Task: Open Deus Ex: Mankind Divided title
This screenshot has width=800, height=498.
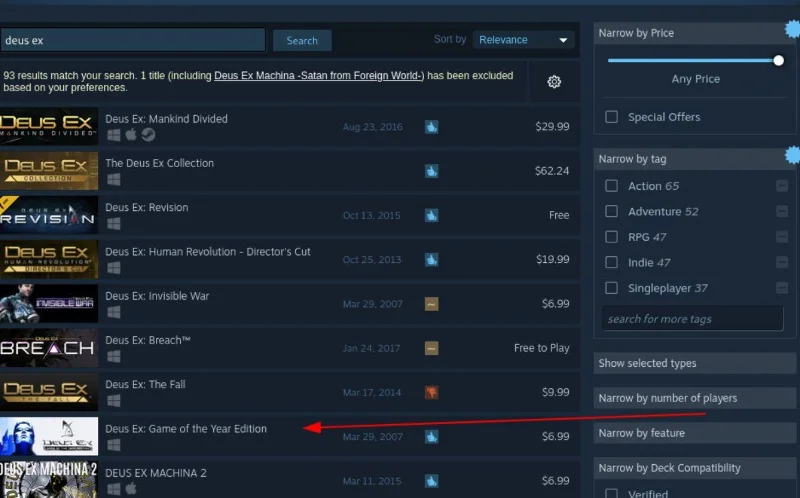Action: coord(166,119)
